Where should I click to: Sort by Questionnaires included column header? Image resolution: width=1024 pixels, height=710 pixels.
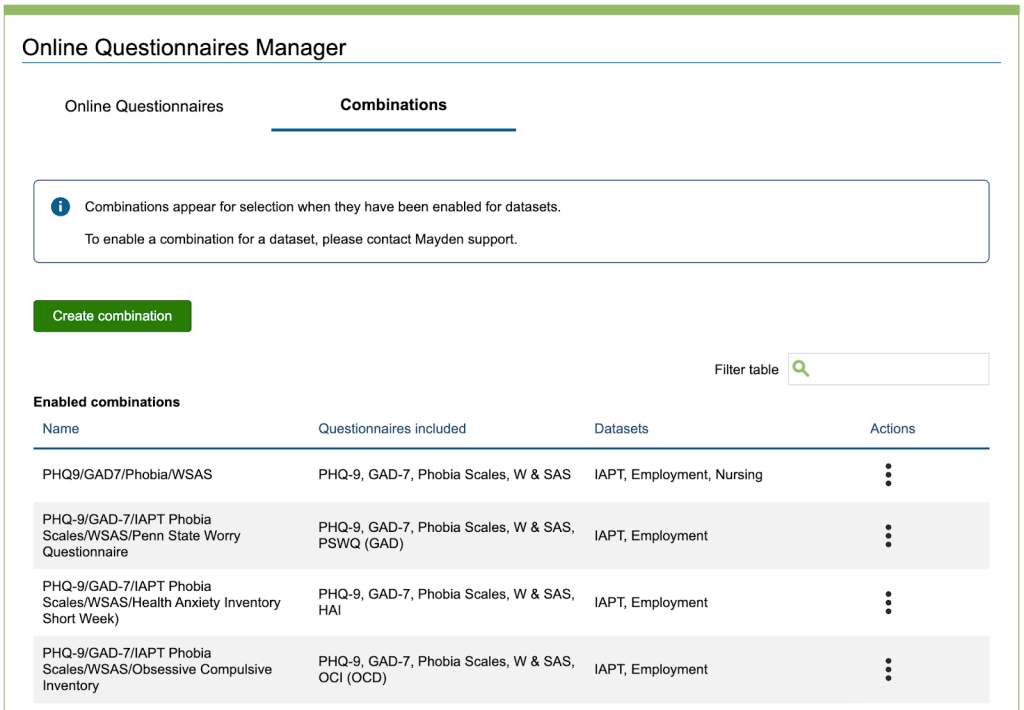392,429
